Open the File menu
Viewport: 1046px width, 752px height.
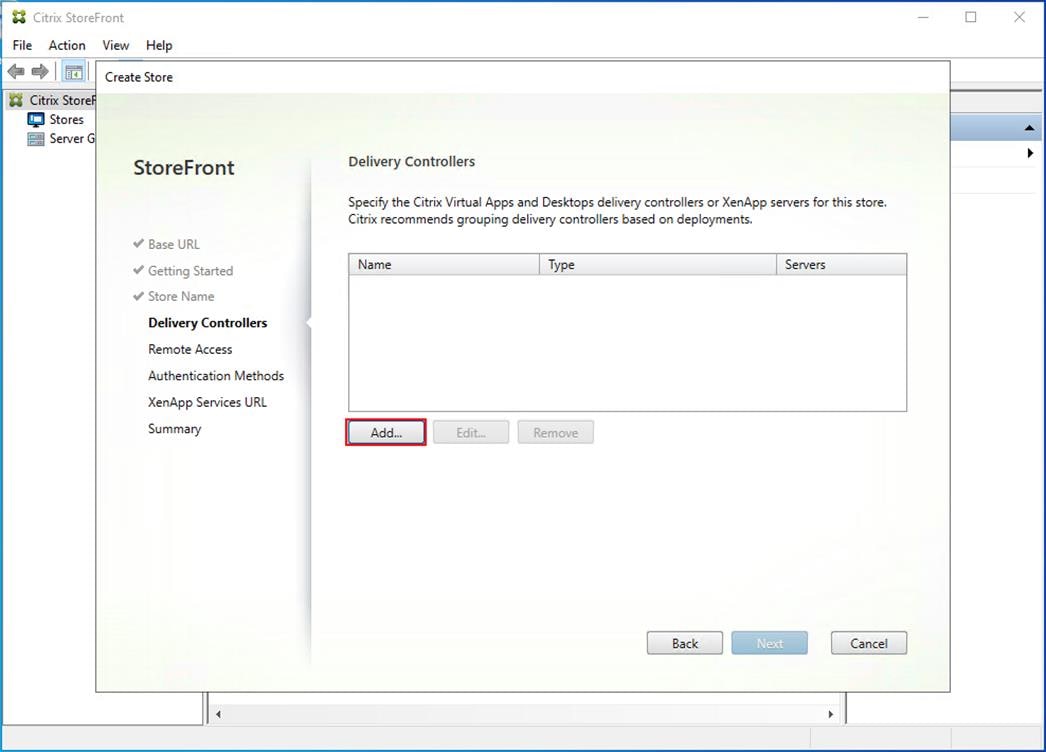click(x=22, y=45)
